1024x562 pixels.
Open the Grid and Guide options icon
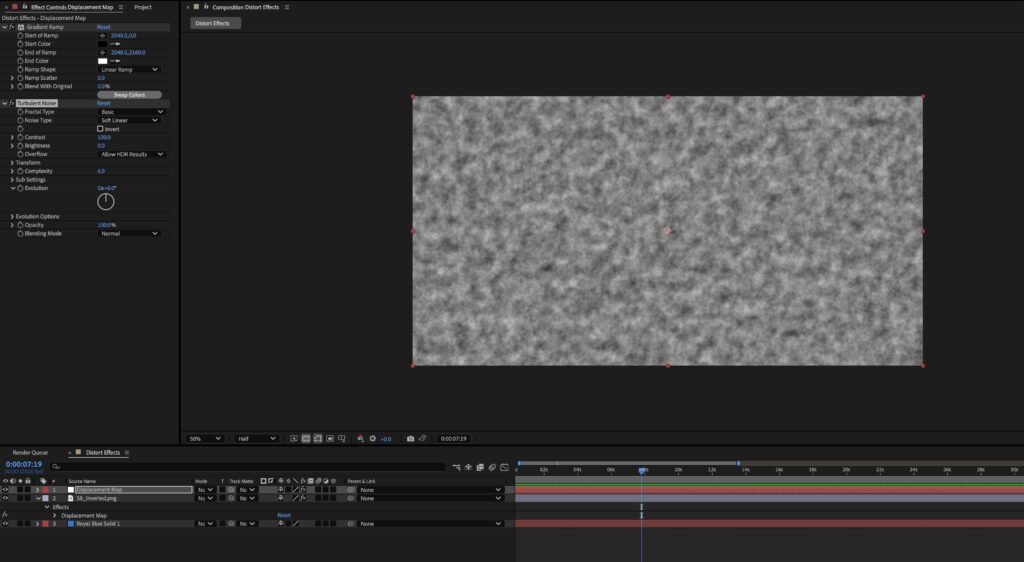tap(342, 439)
